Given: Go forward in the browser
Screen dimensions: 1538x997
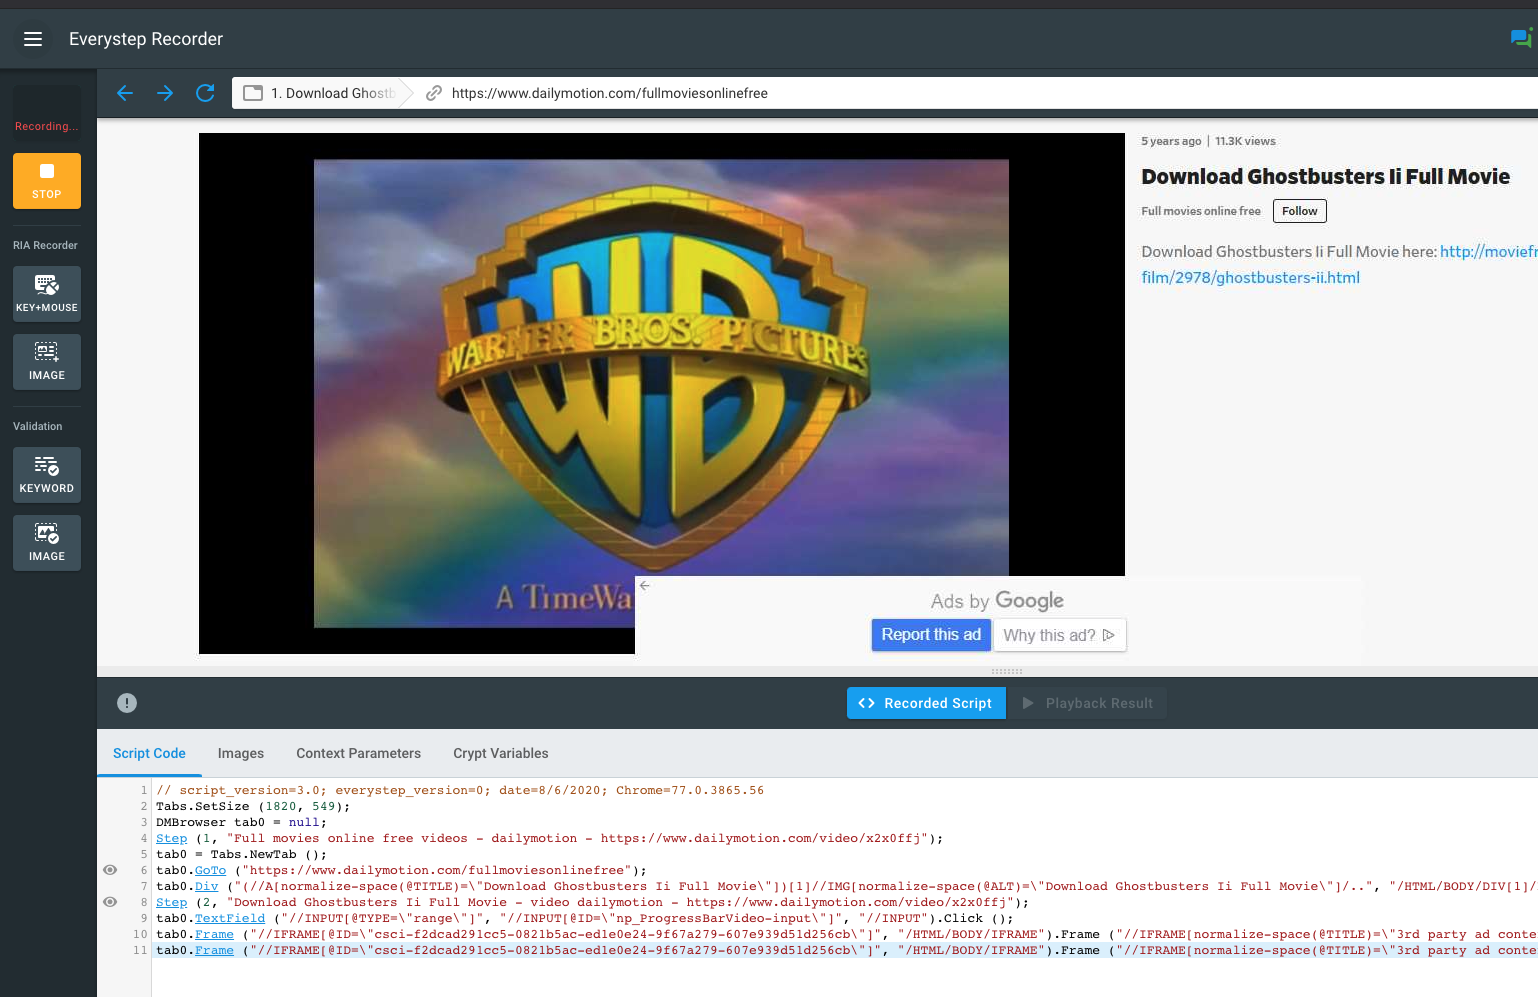Looking at the screenshot, I should coord(165,93).
